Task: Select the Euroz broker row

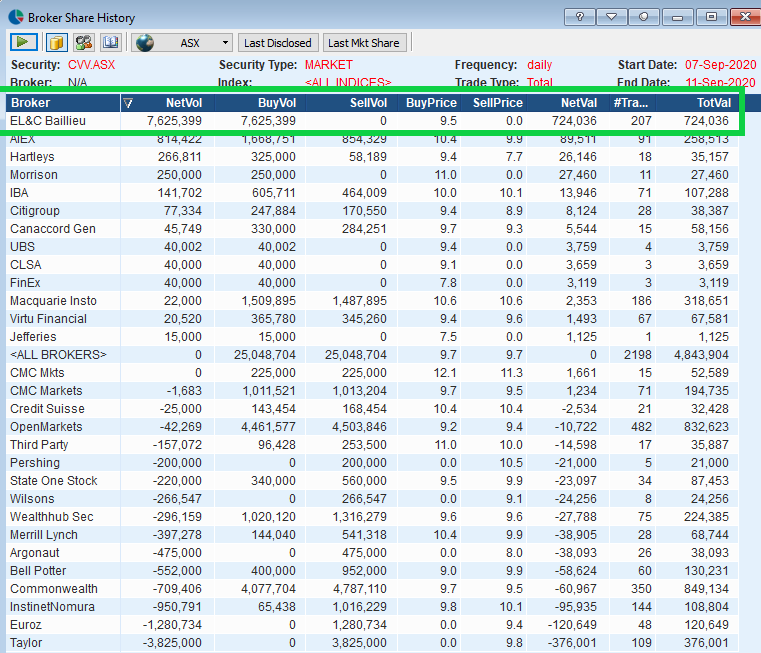Action: 372,624
